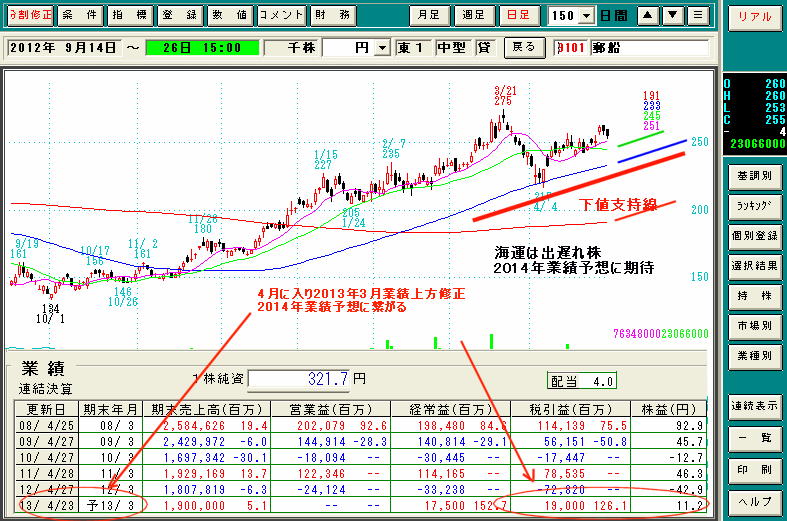Click the 配当 4.0 dividend box
Screen dimensions: 787x521
coord(582,381)
